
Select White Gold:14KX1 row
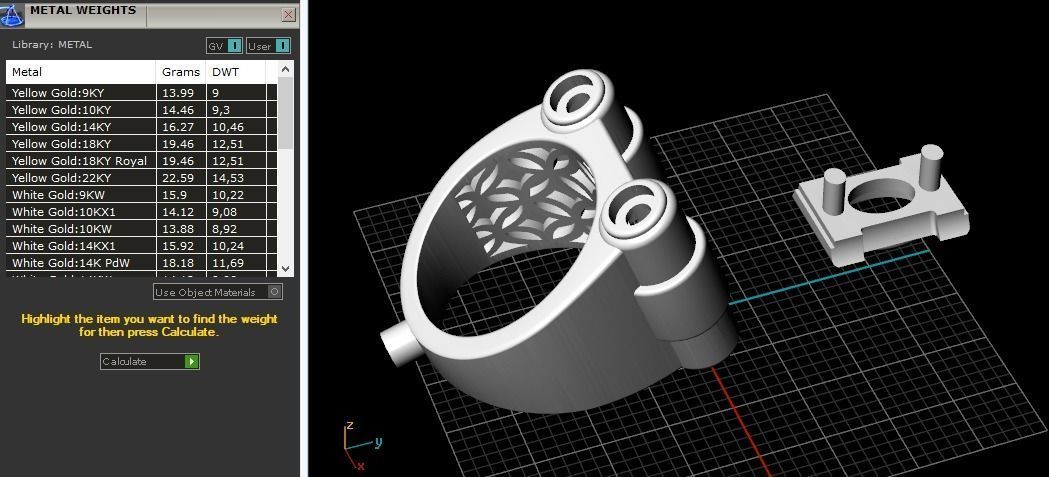[x=141, y=246]
